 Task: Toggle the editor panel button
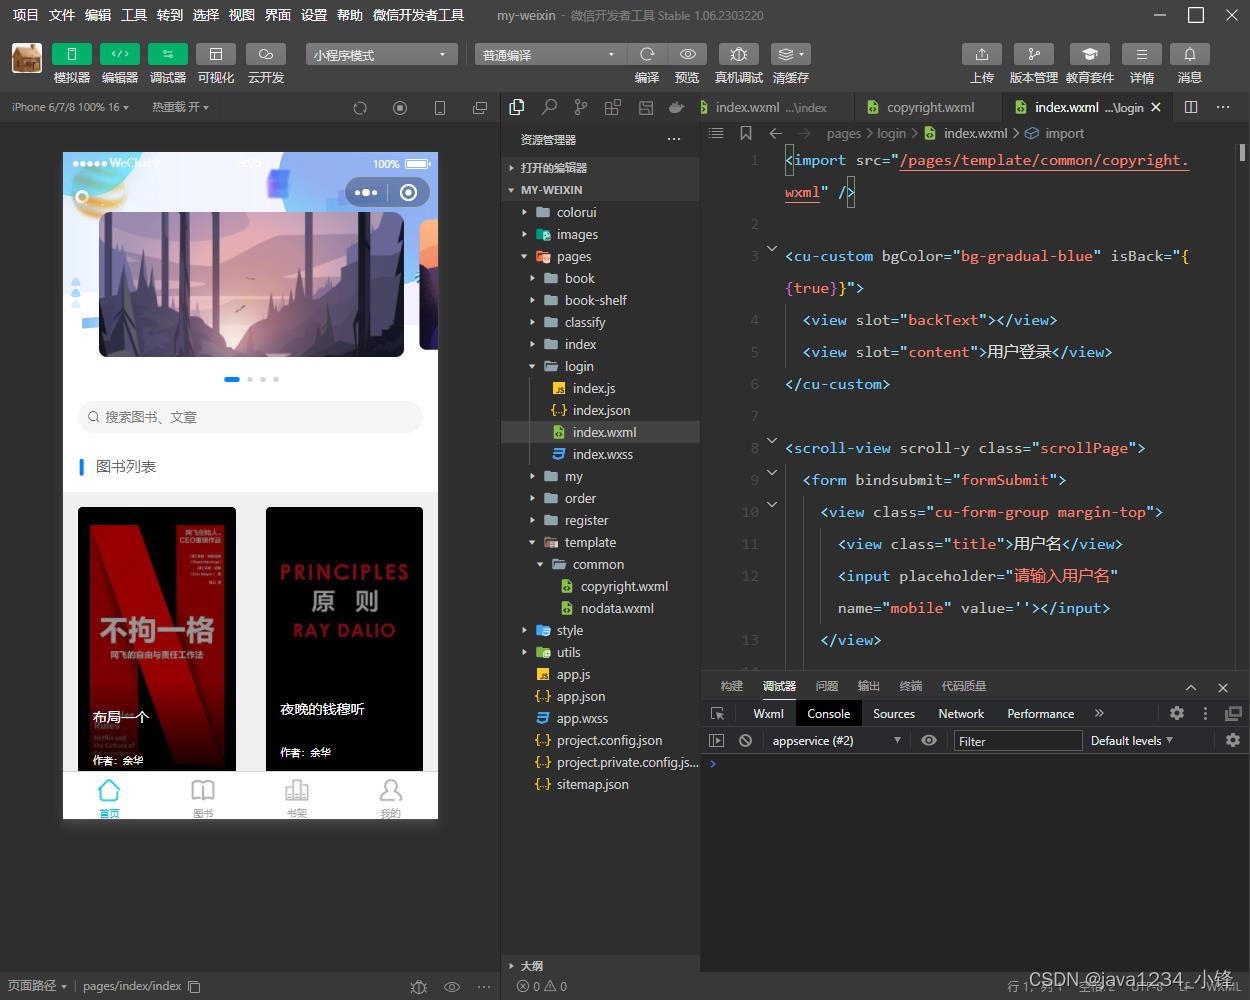(120, 54)
